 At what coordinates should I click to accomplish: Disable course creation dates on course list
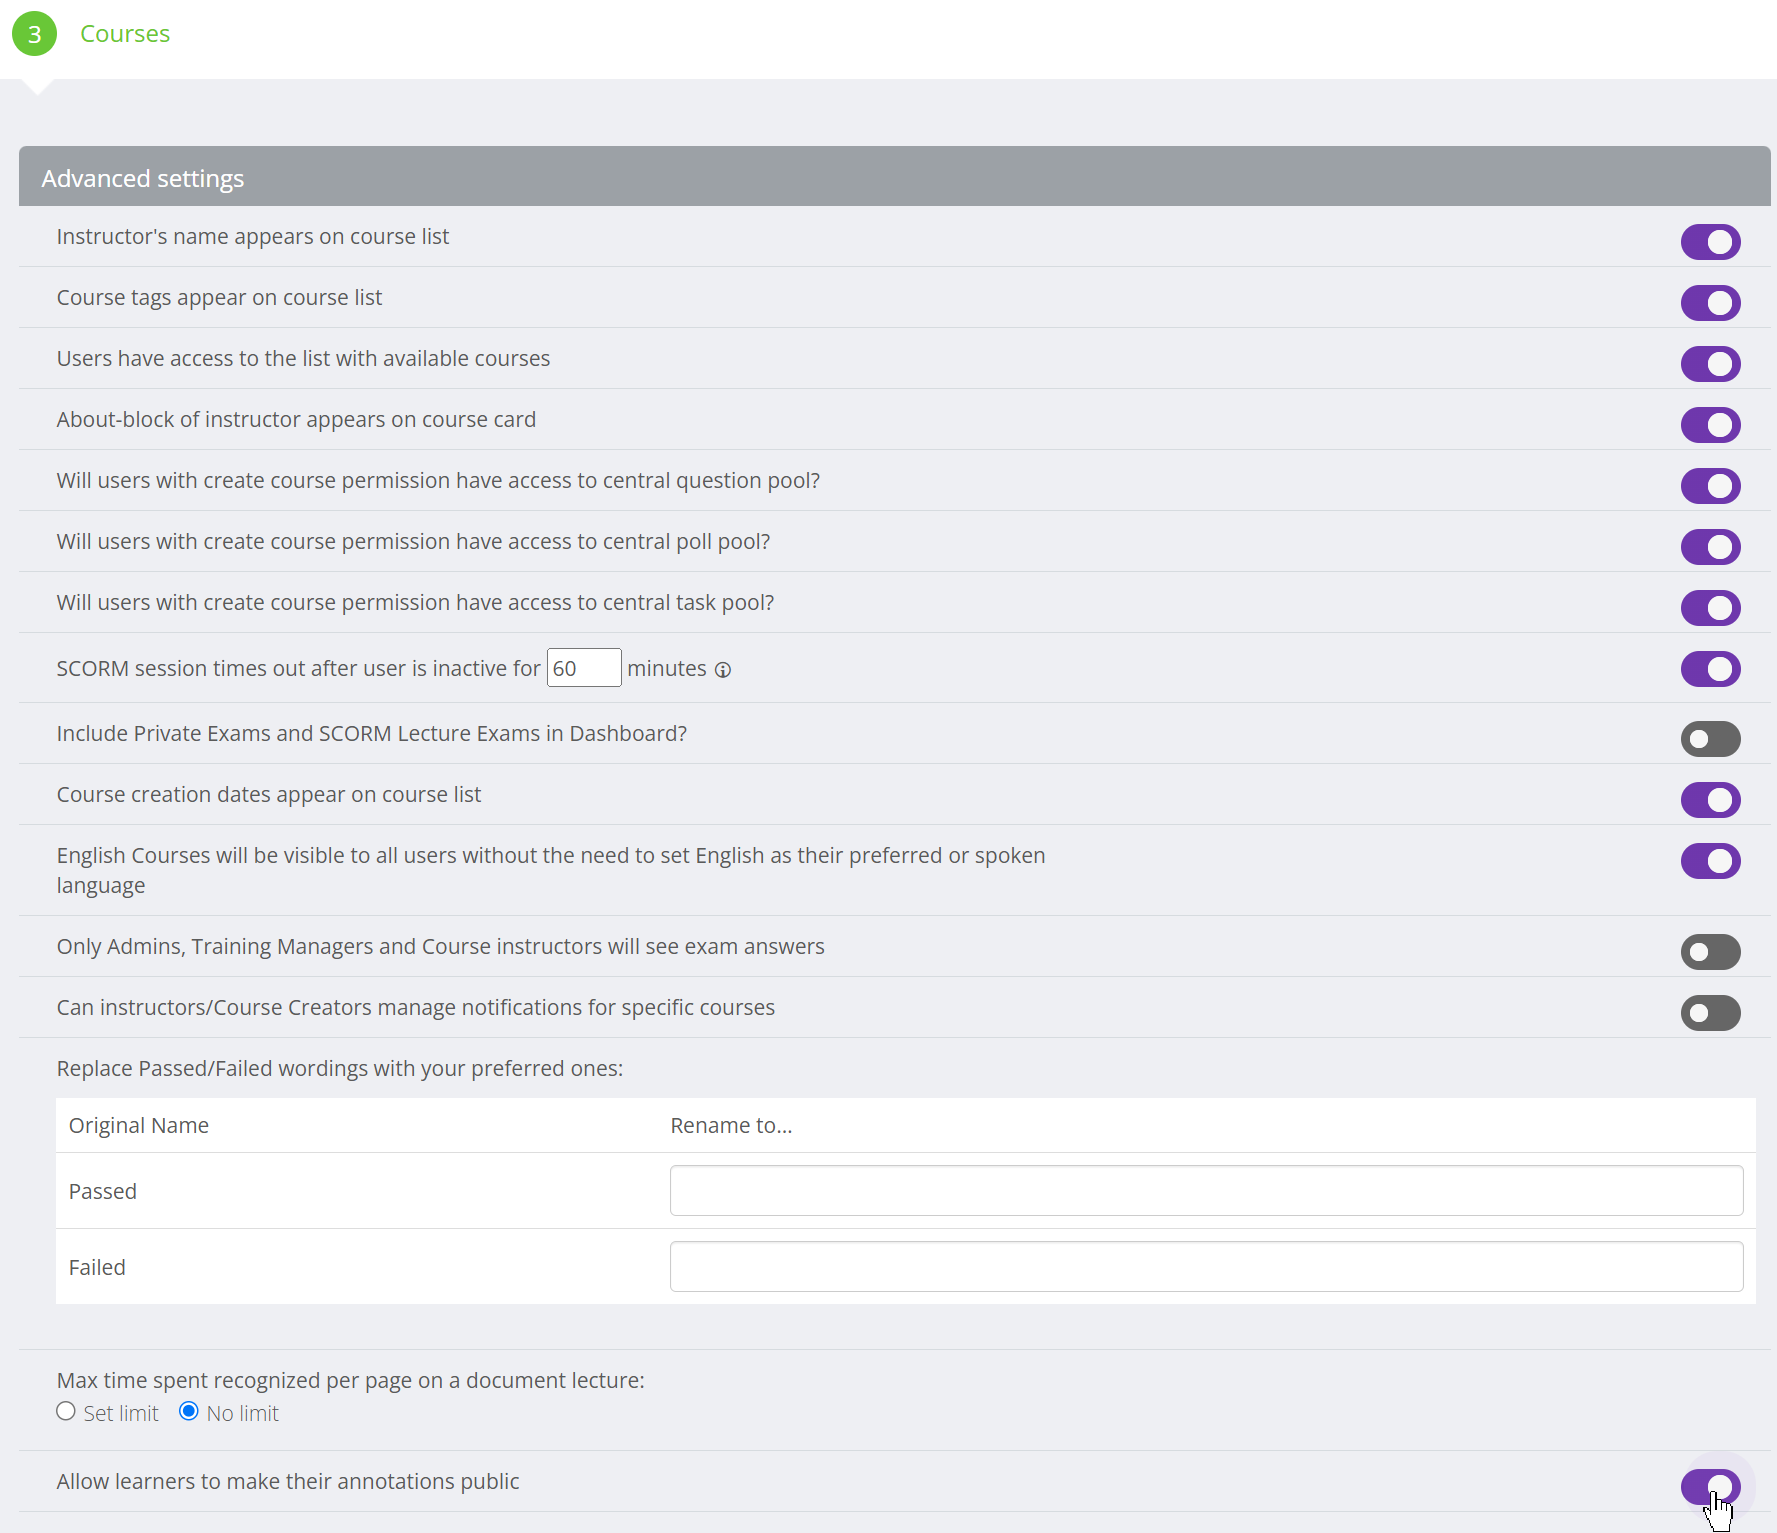1711,800
